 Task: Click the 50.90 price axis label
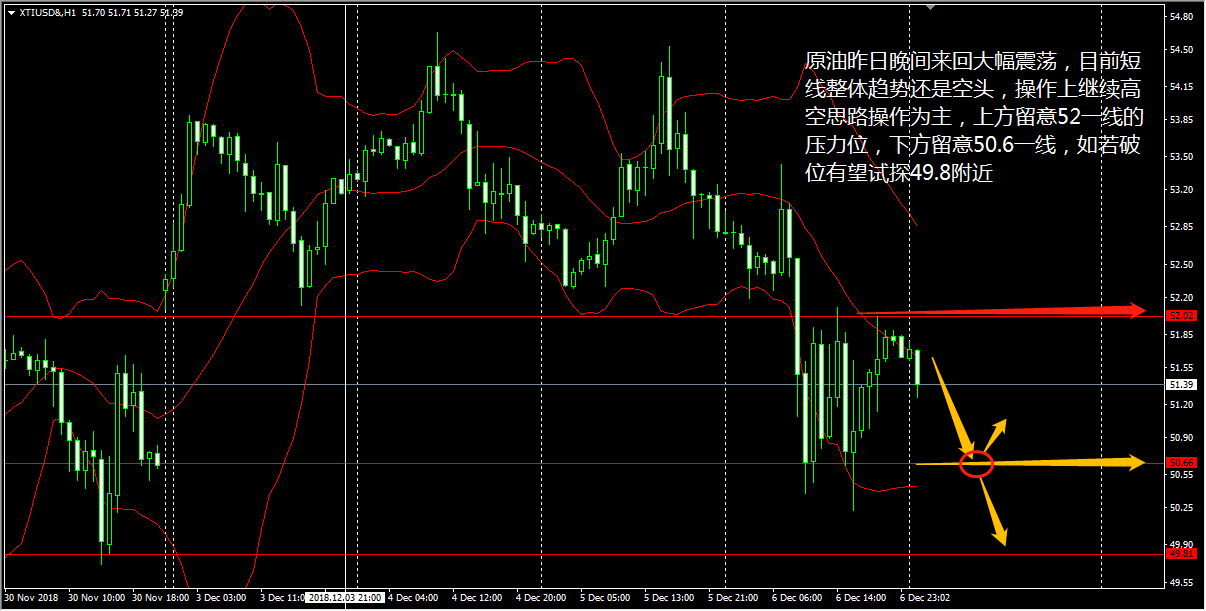pos(1183,438)
